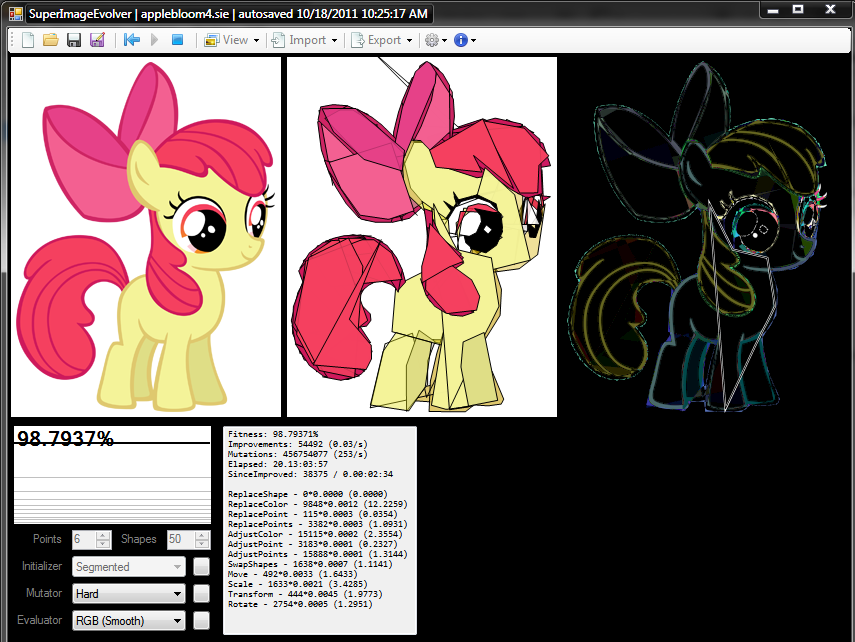The width and height of the screenshot is (855, 642).
Task: Click the 'SinceImproved: 38375' line
Action: [310, 475]
